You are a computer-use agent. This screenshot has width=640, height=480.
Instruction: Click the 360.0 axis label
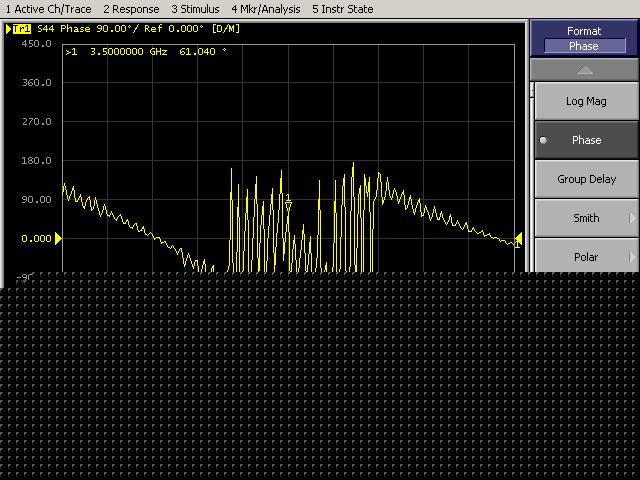[x=36, y=82]
